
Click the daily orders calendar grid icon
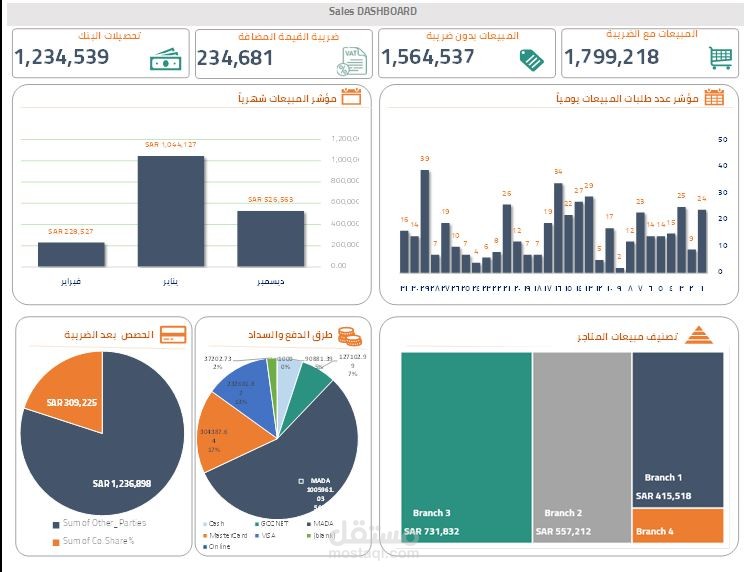pos(714,97)
